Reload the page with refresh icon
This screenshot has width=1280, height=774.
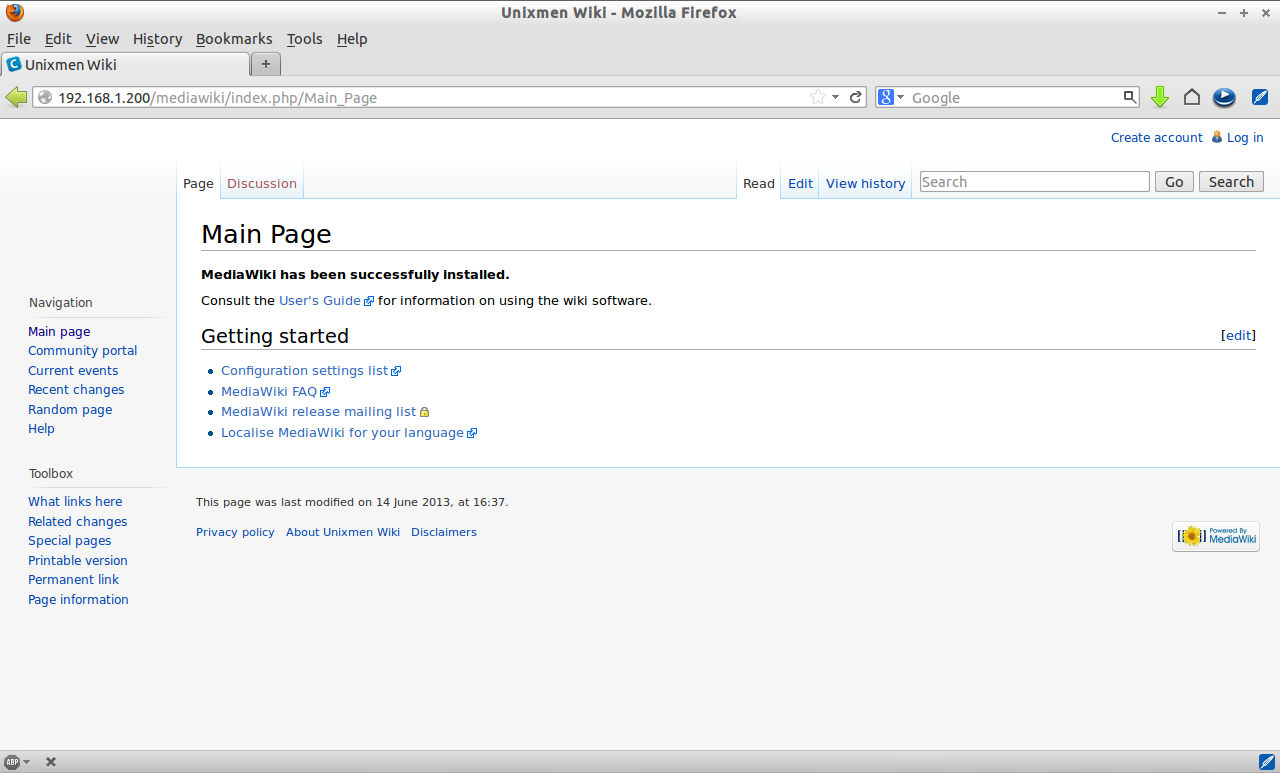(856, 97)
